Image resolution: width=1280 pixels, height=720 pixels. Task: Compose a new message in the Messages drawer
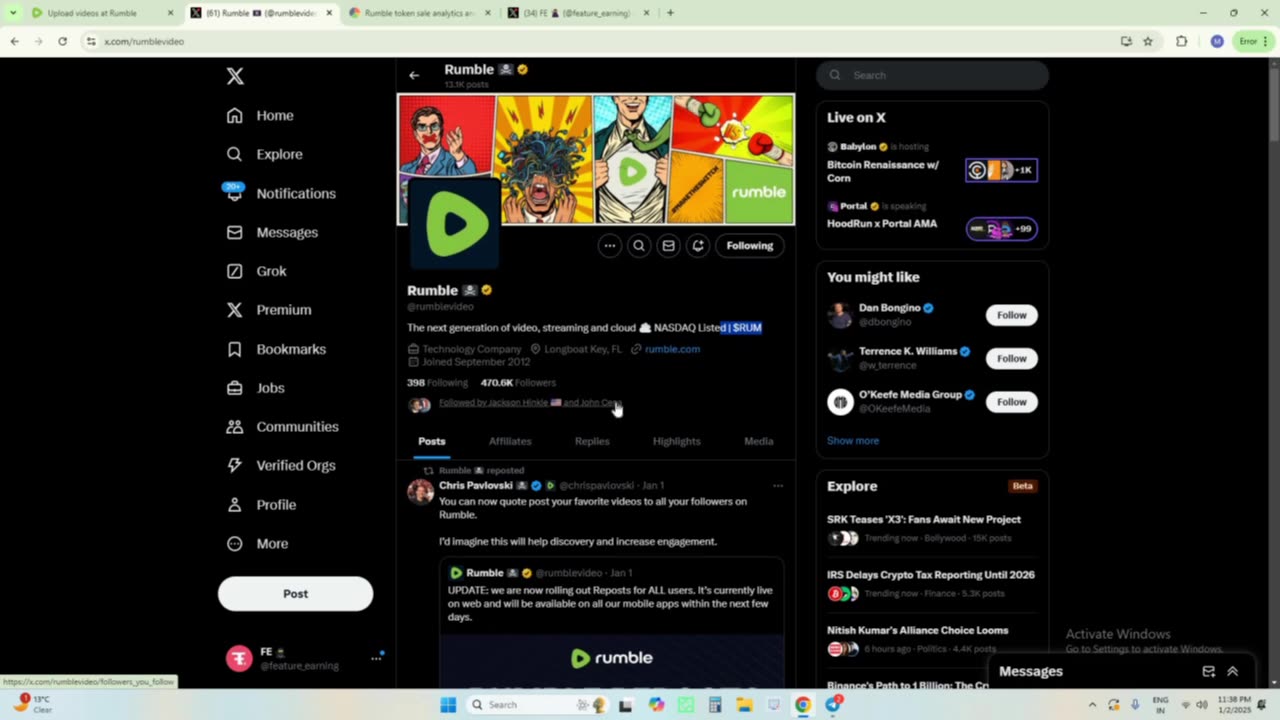tap(1209, 672)
